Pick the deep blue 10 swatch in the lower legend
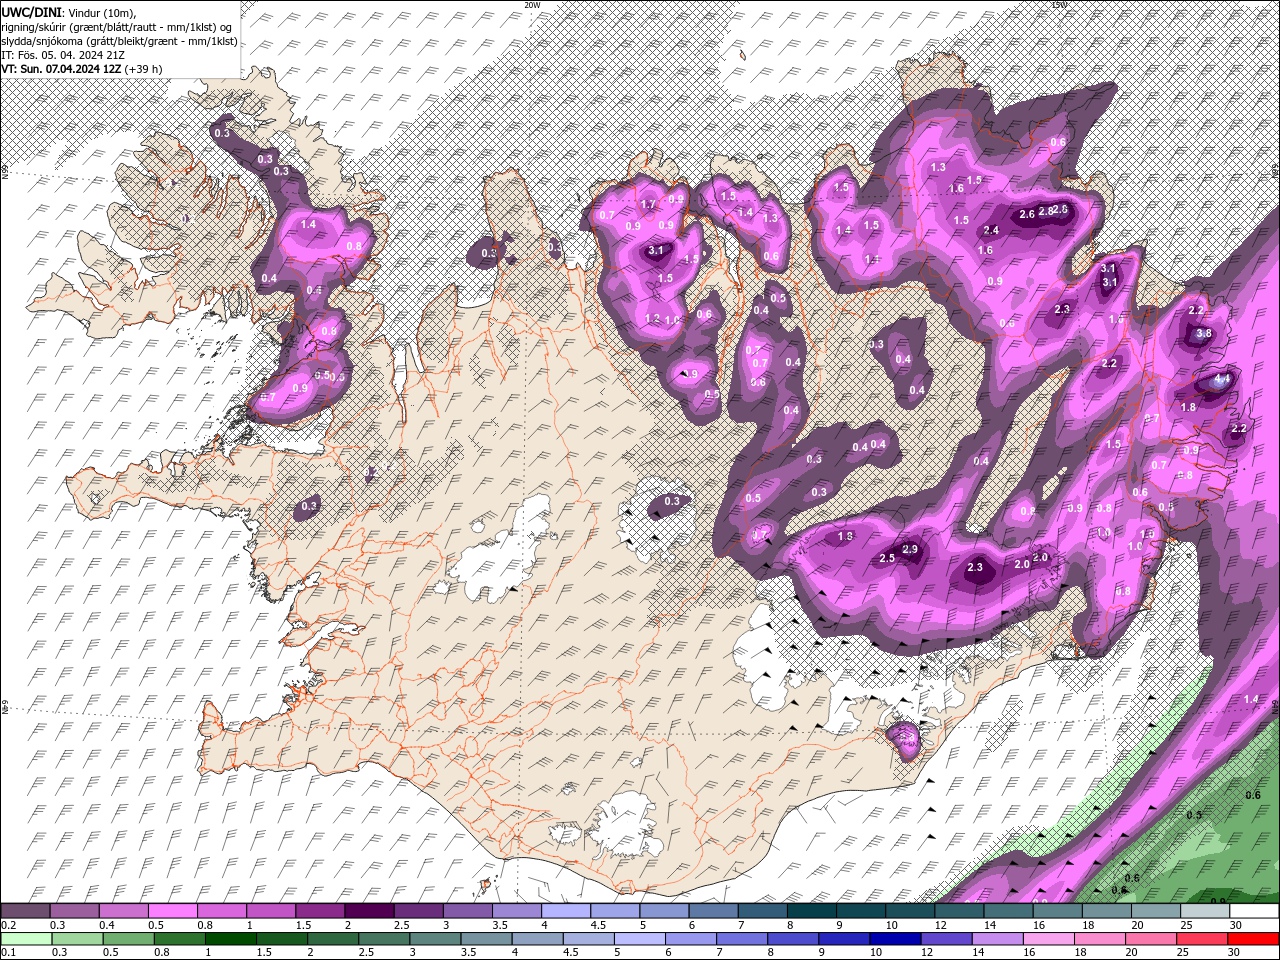Viewport: 1280px width, 960px height. point(895,939)
